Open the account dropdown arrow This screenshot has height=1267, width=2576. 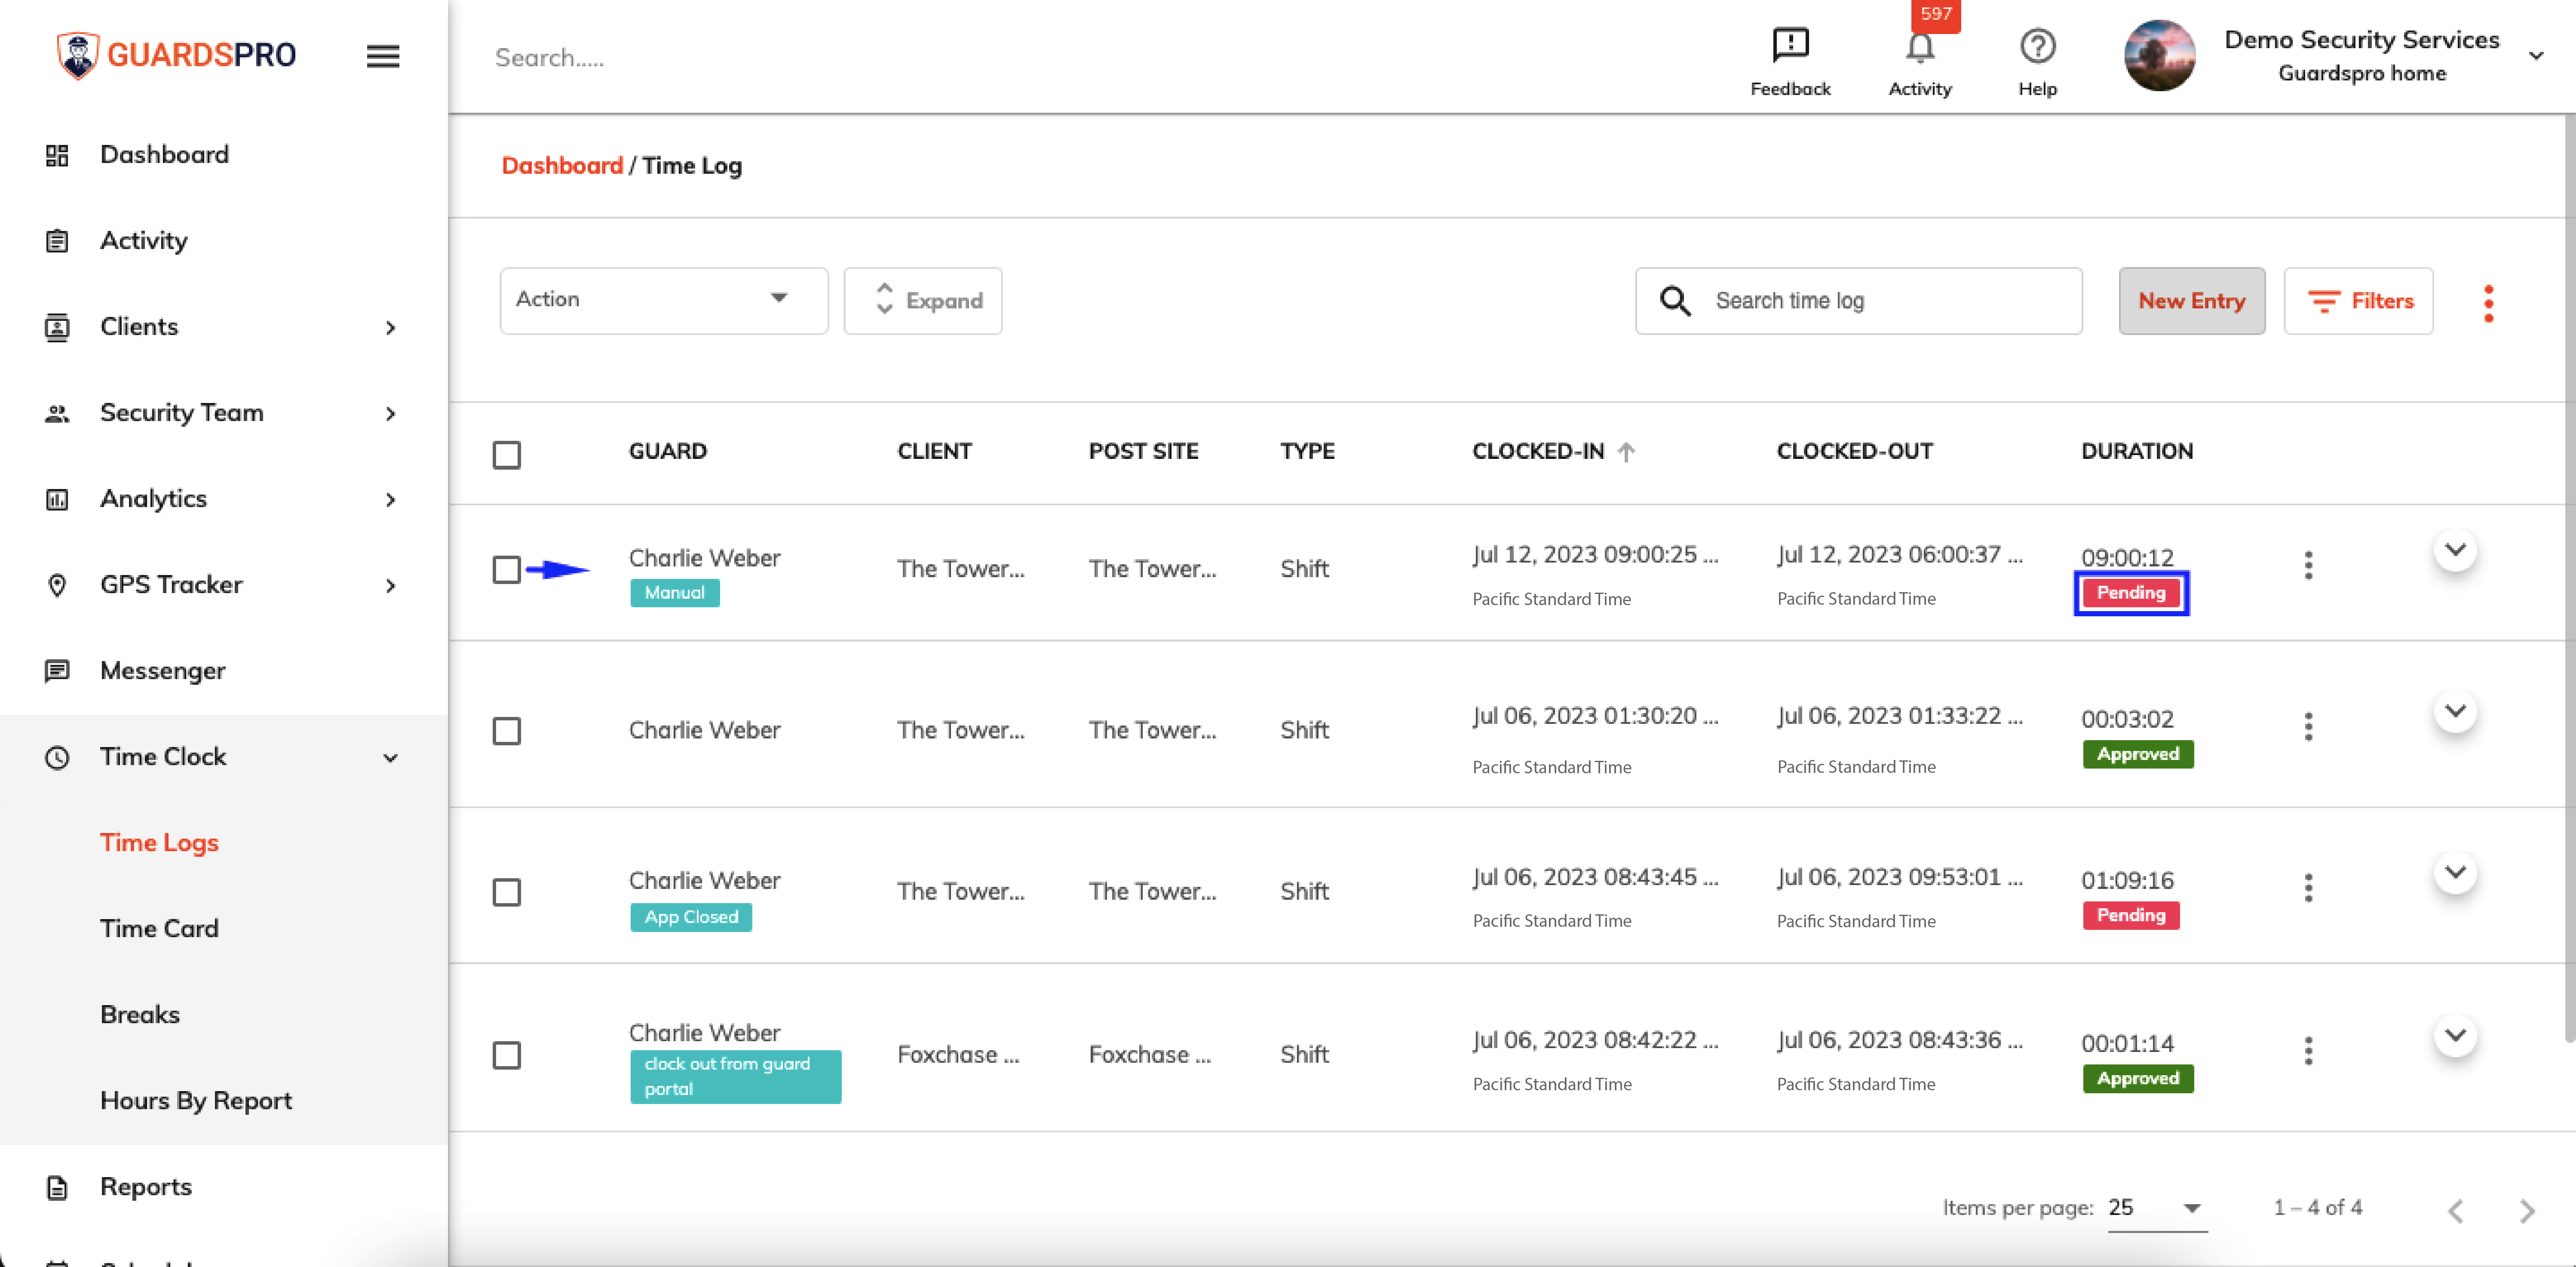click(x=2535, y=56)
